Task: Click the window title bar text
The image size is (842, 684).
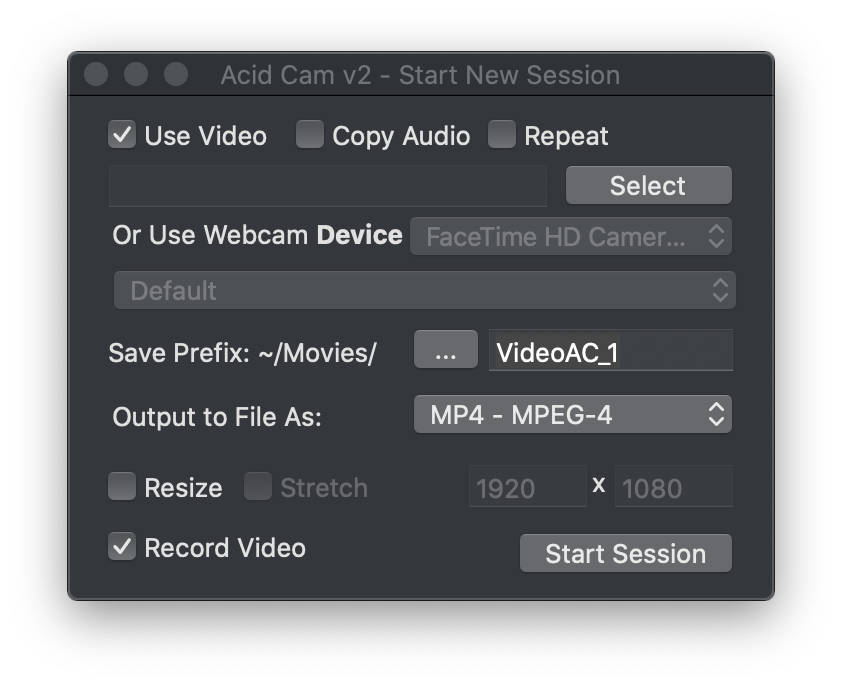Action: pos(420,75)
